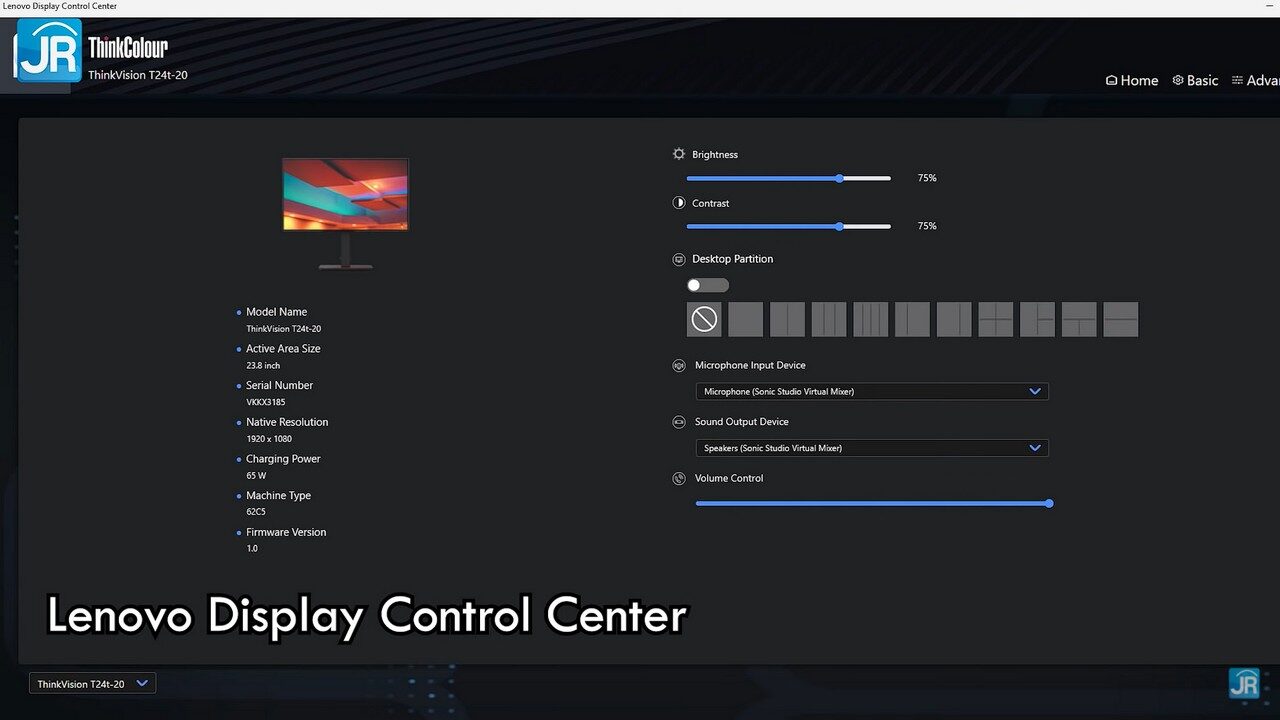Expand the Sound Output Device dropdown
This screenshot has width=1280, height=720.
click(x=871, y=448)
